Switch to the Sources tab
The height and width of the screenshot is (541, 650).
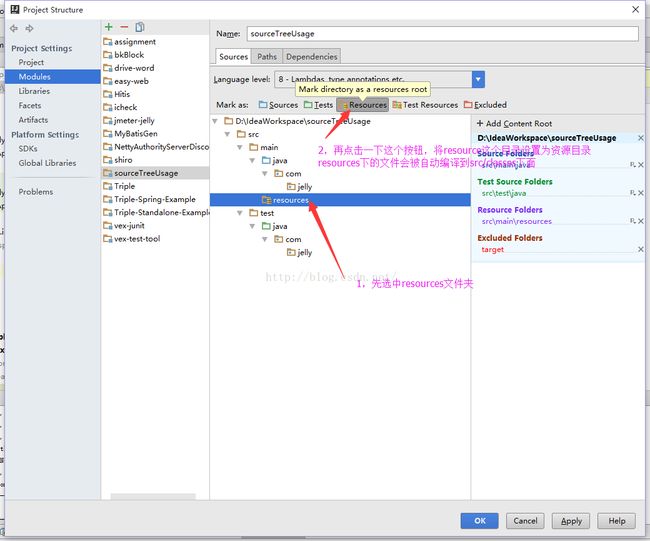pyautogui.click(x=233, y=57)
